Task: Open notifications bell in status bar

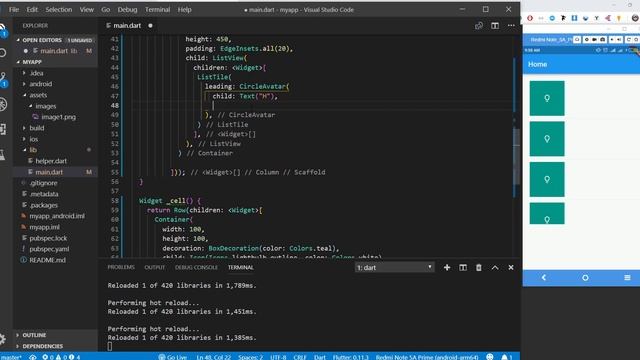Action: (x=506, y=357)
